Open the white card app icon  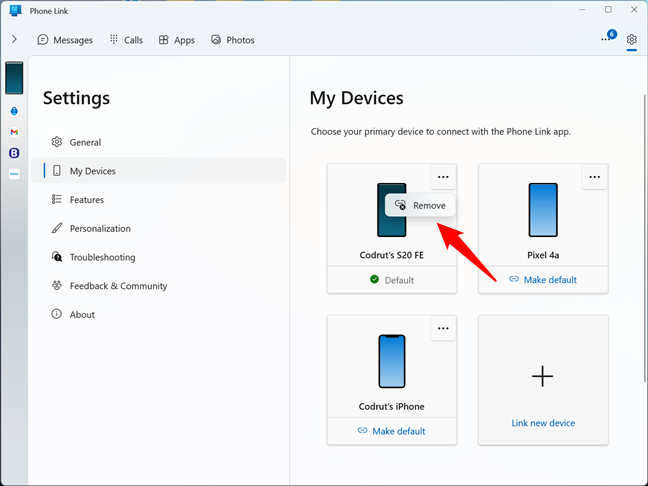tap(14, 174)
